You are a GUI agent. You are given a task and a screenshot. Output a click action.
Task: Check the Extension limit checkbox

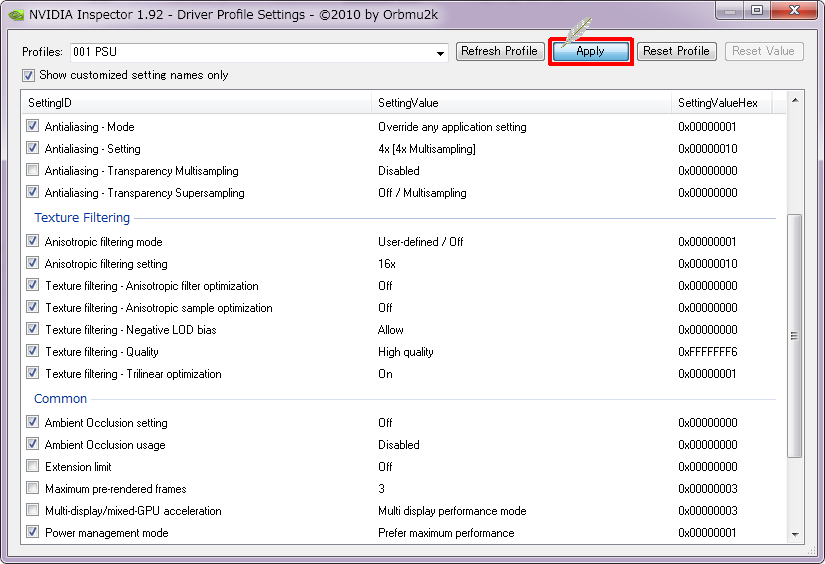(33, 466)
